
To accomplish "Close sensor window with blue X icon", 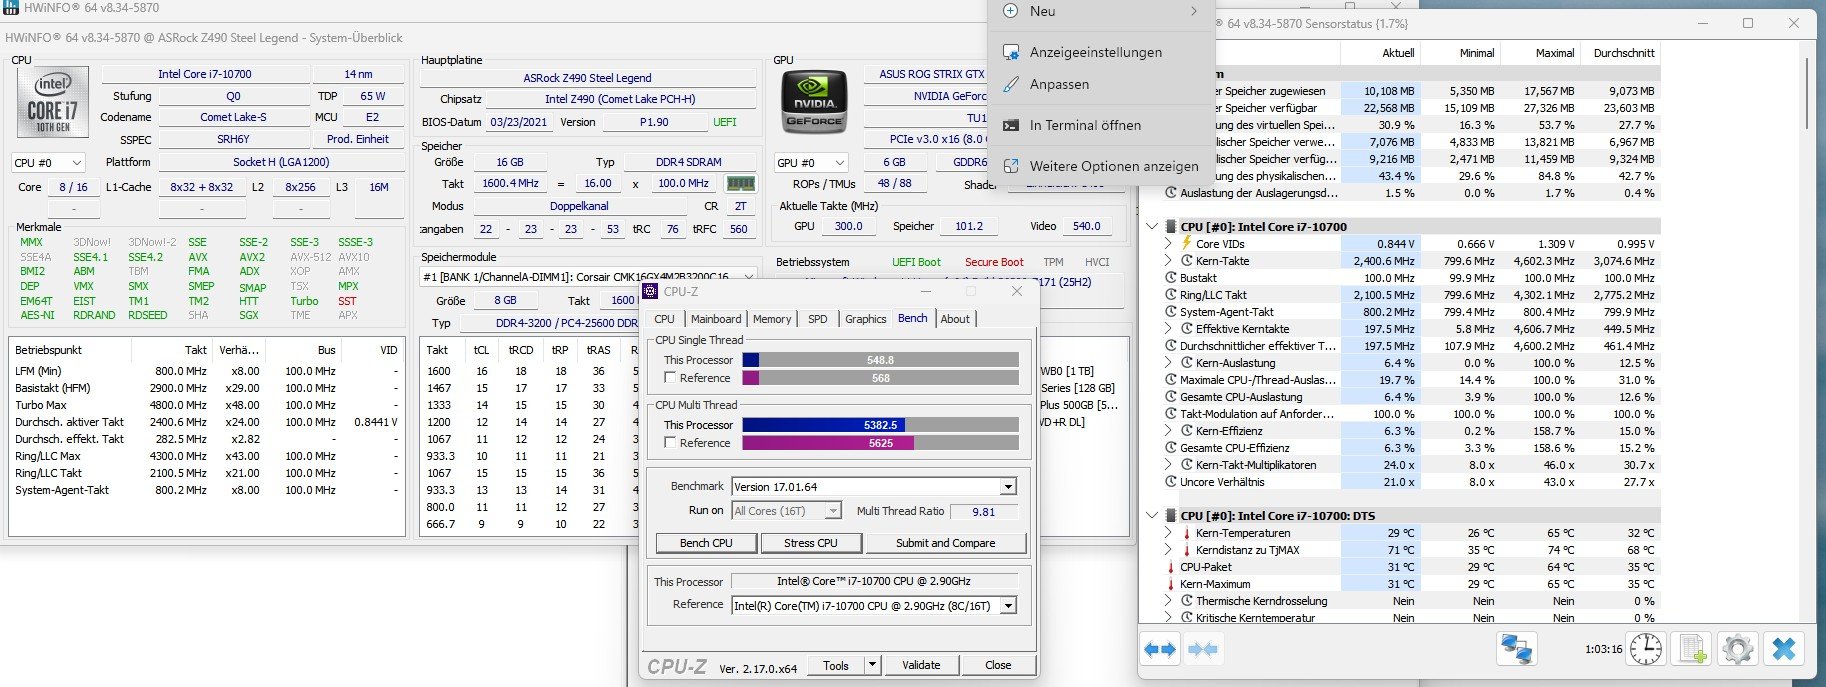I will [1784, 650].
